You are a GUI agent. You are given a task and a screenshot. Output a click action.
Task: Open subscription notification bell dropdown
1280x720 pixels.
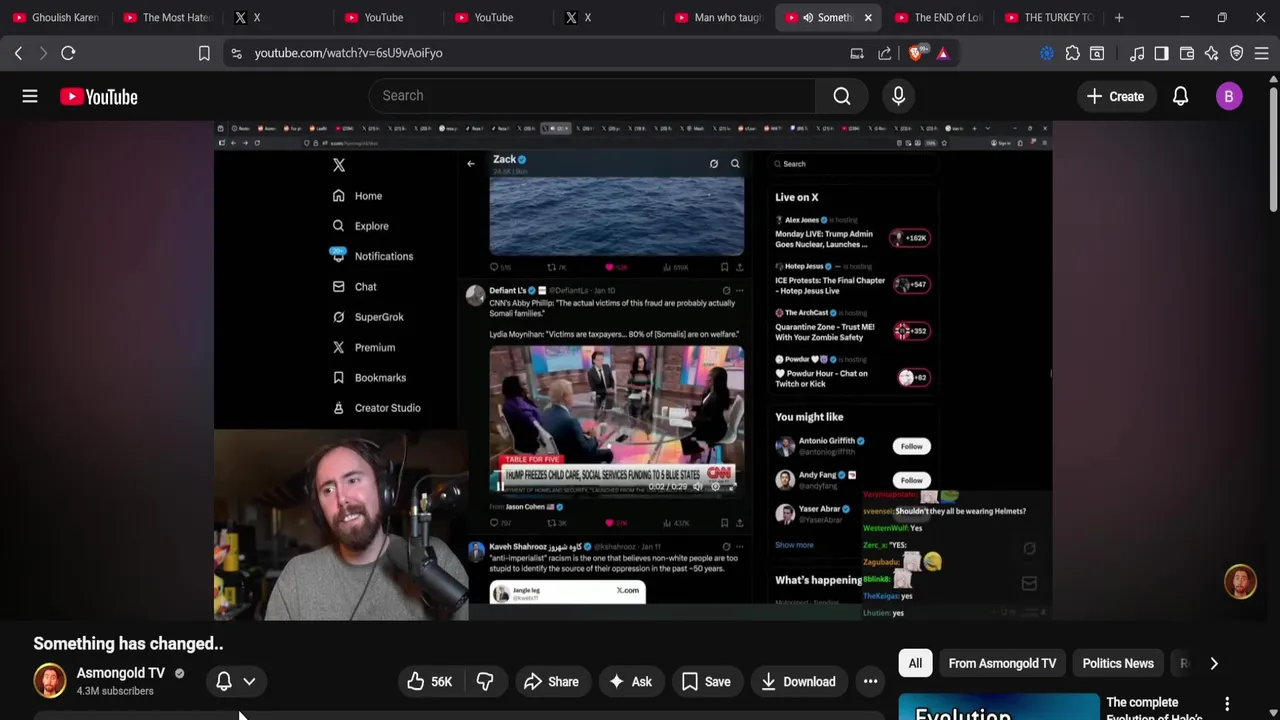[x=236, y=681]
